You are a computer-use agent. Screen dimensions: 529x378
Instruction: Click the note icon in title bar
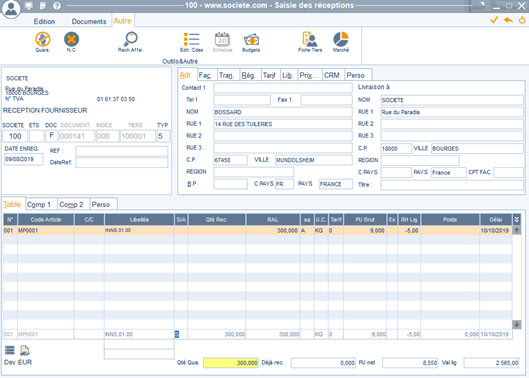tap(43, 5)
